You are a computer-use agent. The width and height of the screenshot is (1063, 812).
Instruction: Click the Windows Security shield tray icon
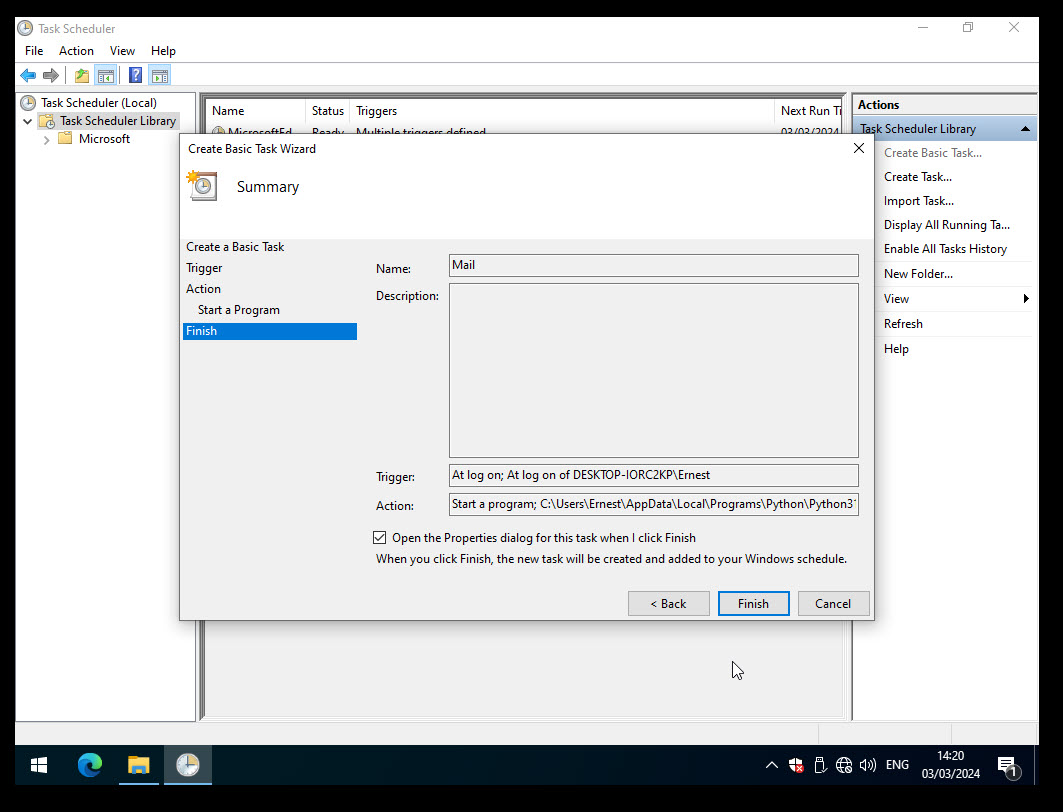point(796,765)
